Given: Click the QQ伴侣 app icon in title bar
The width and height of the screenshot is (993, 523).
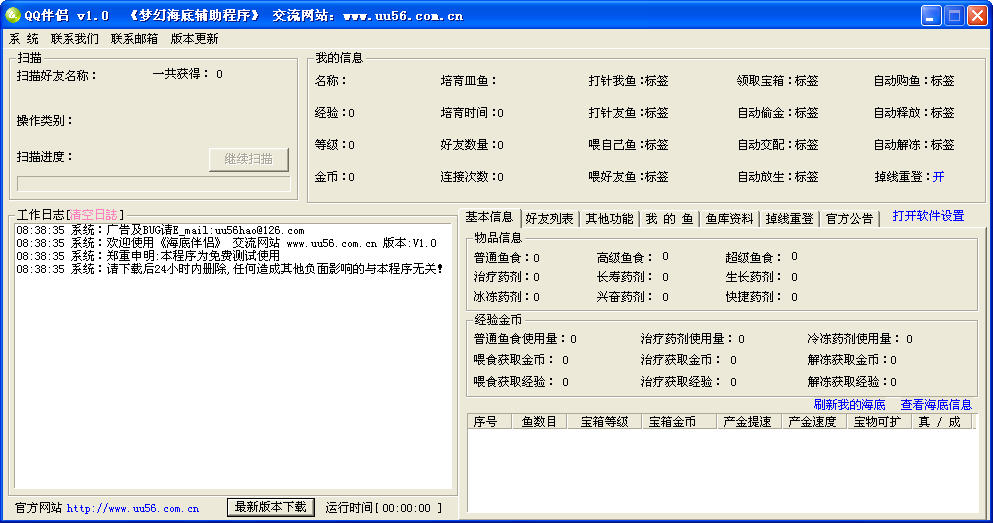Looking at the screenshot, I should [12, 15].
